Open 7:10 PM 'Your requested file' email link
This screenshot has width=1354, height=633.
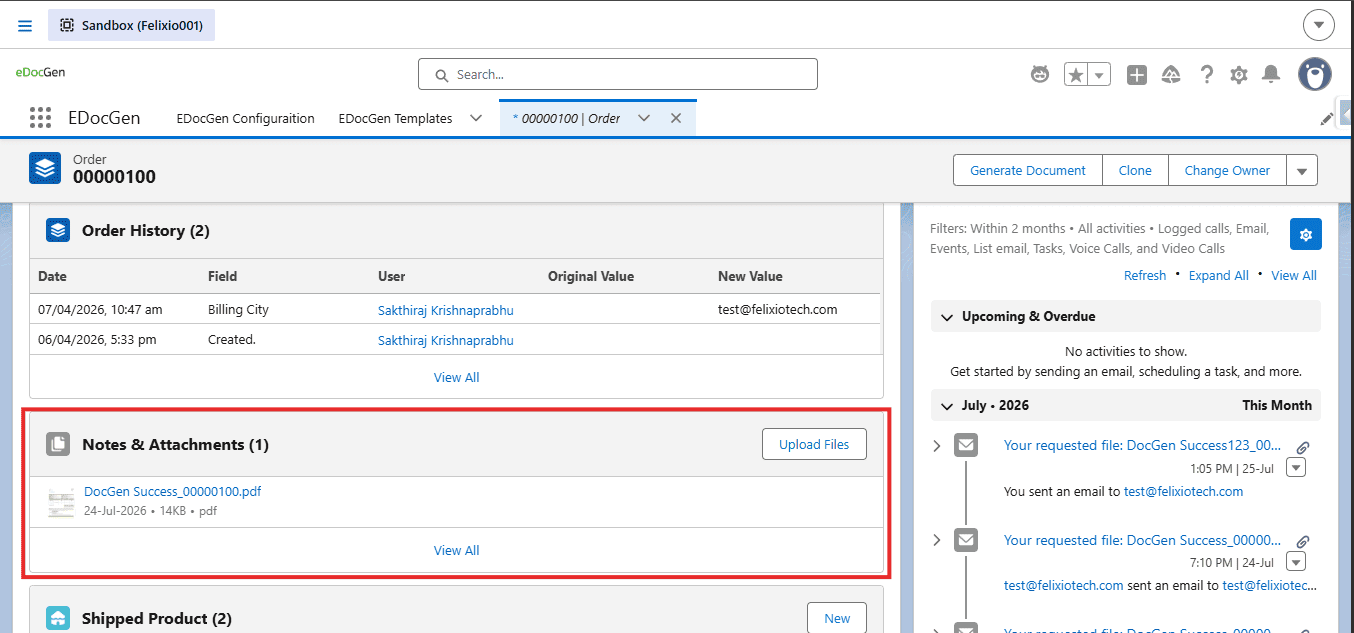pos(1142,540)
